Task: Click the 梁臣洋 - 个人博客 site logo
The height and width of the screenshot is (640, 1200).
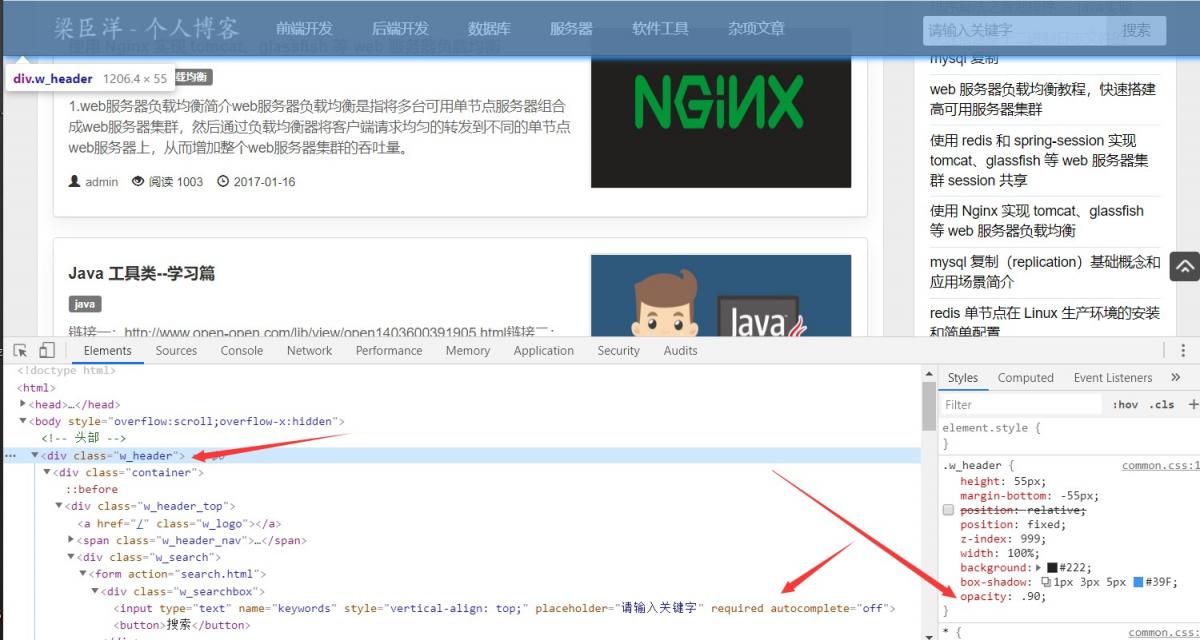Action: 147,28
